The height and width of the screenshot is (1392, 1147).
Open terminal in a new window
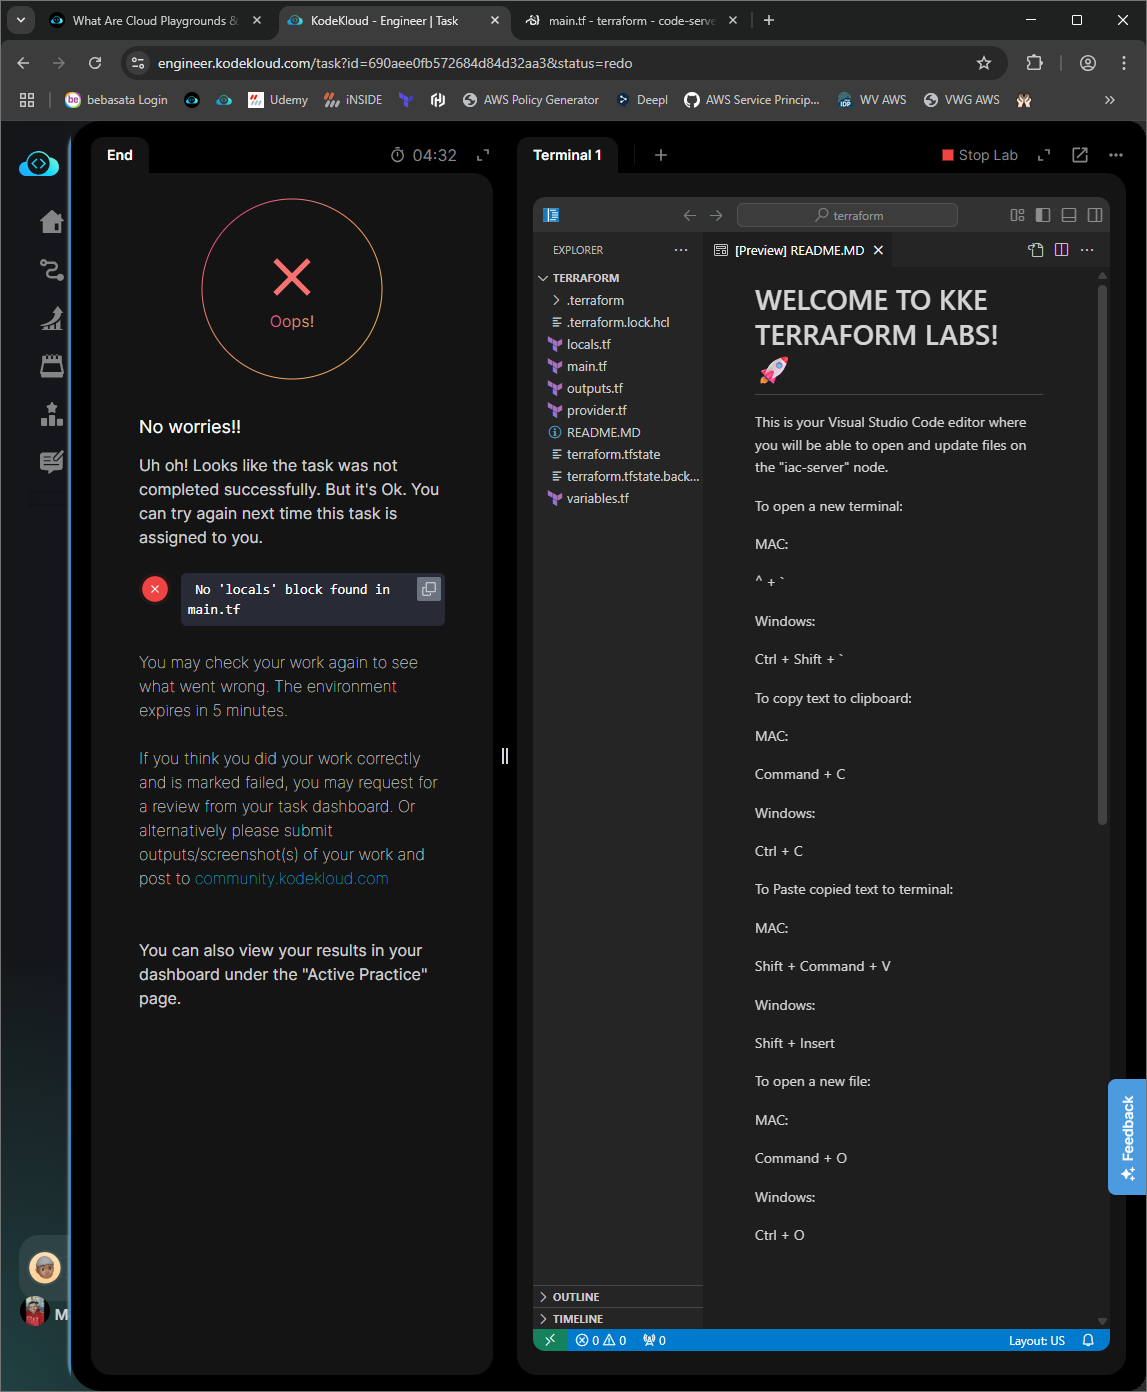[1080, 155]
